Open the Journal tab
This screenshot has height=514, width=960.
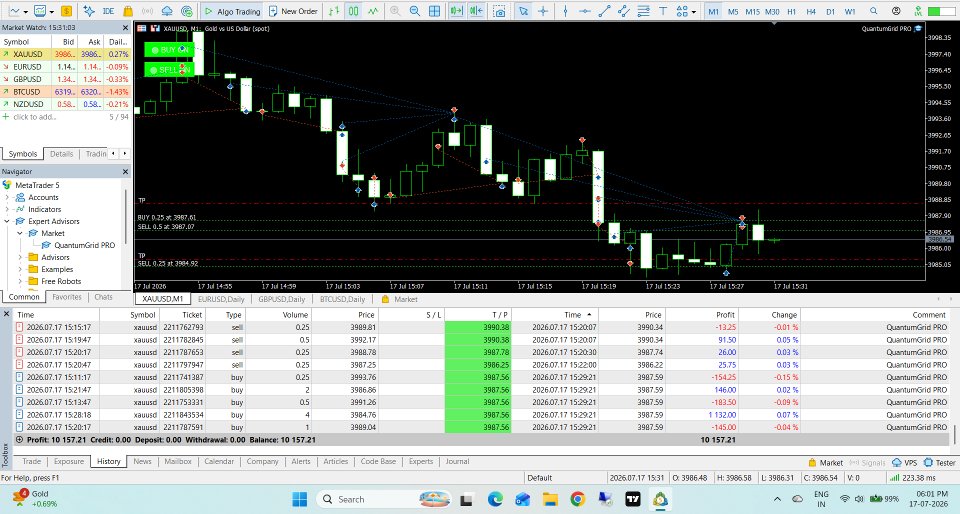click(x=457, y=461)
